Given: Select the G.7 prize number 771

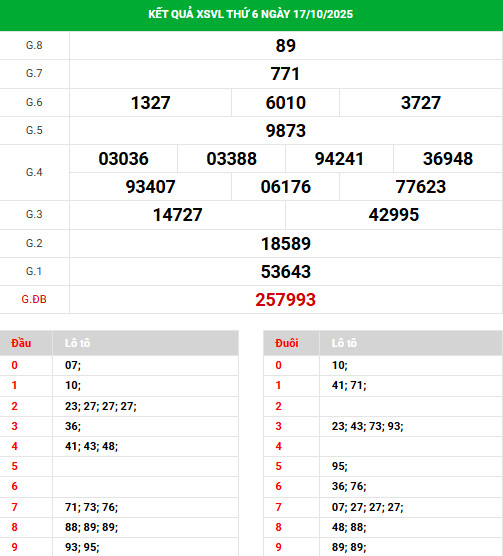Looking at the screenshot, I should click(x=286, y=74).
